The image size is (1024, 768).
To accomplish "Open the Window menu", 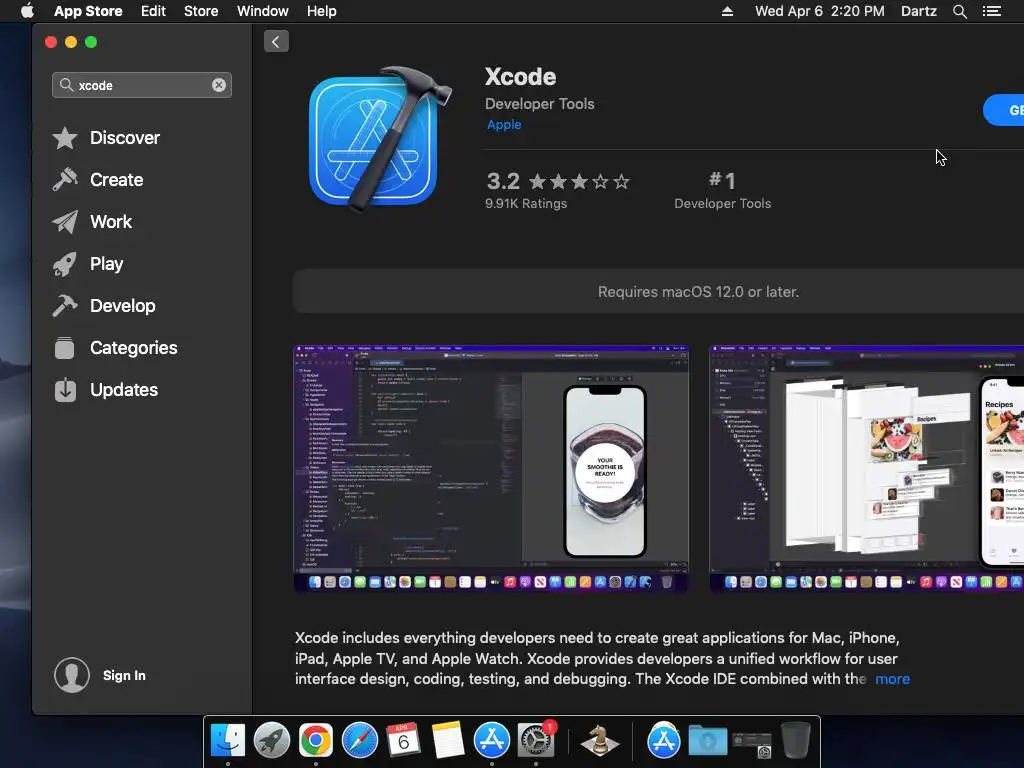I will point(263,11).
